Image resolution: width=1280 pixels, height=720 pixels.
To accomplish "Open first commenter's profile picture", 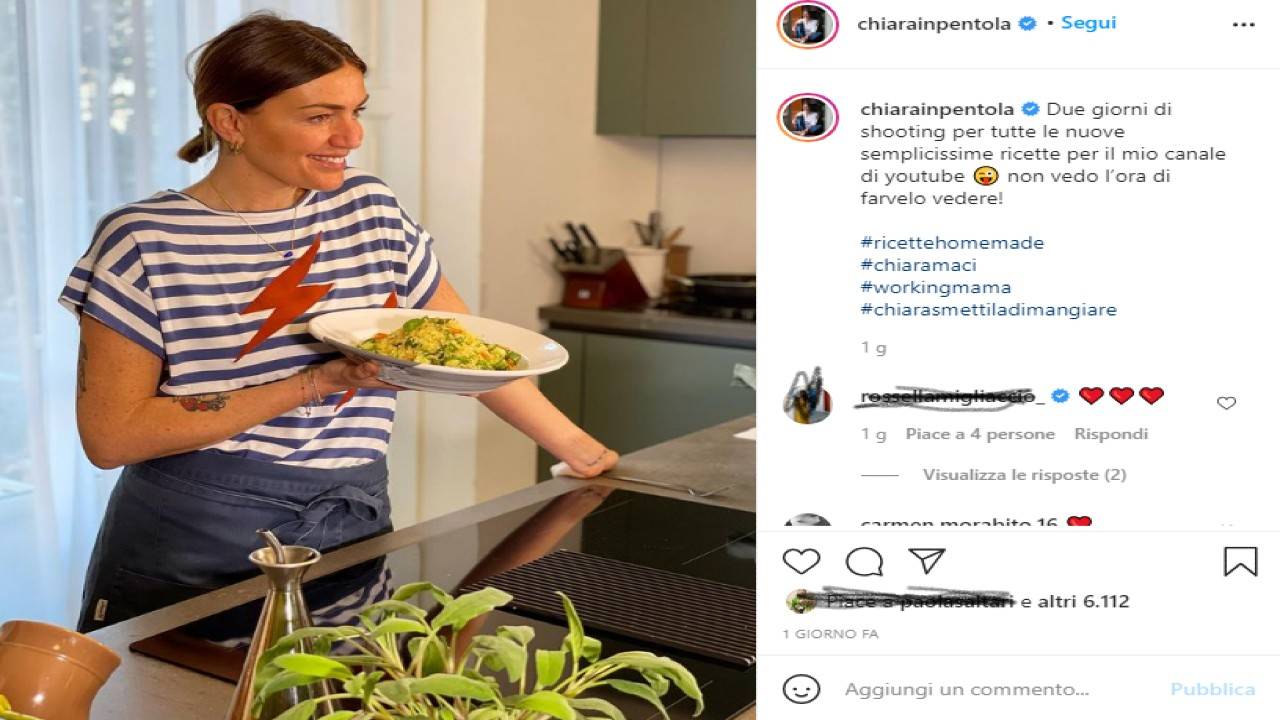I will coord(807,396).
